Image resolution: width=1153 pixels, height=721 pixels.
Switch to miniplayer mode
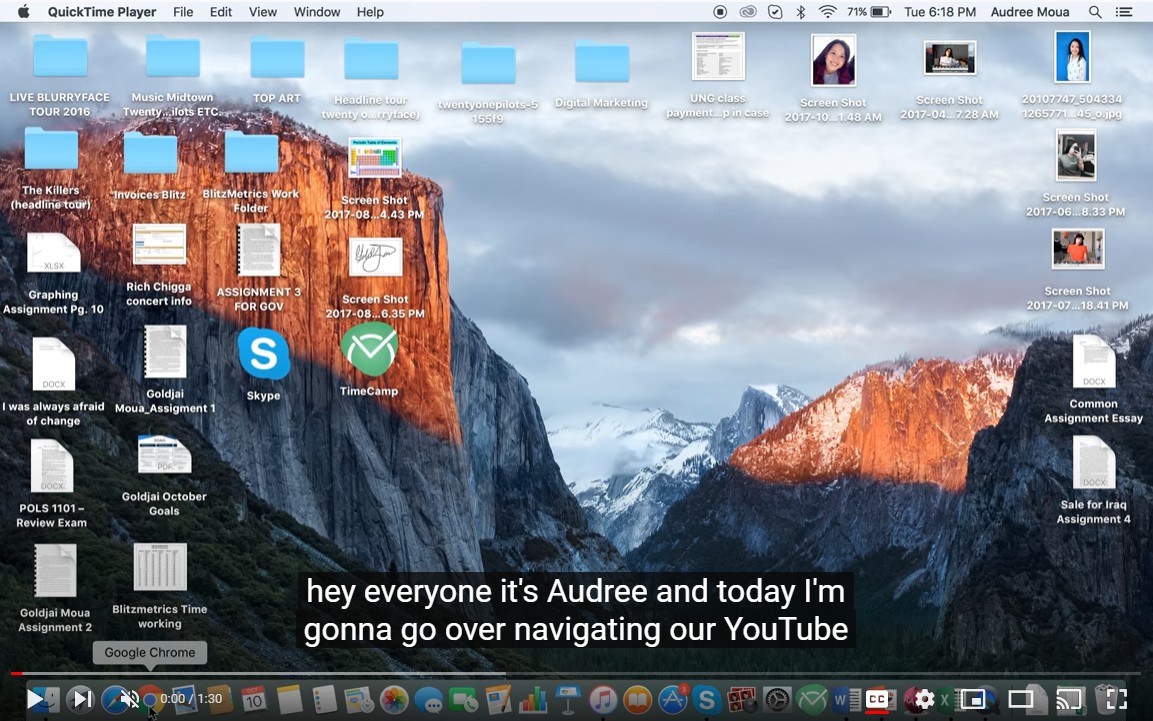pos(972,699)
